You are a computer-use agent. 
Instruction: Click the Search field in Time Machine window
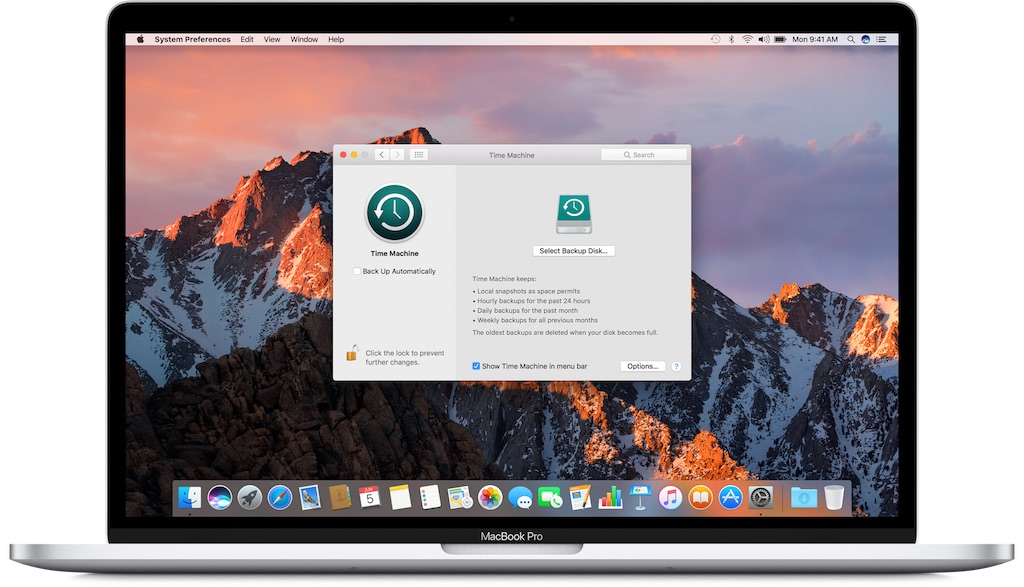coord(643,155)
